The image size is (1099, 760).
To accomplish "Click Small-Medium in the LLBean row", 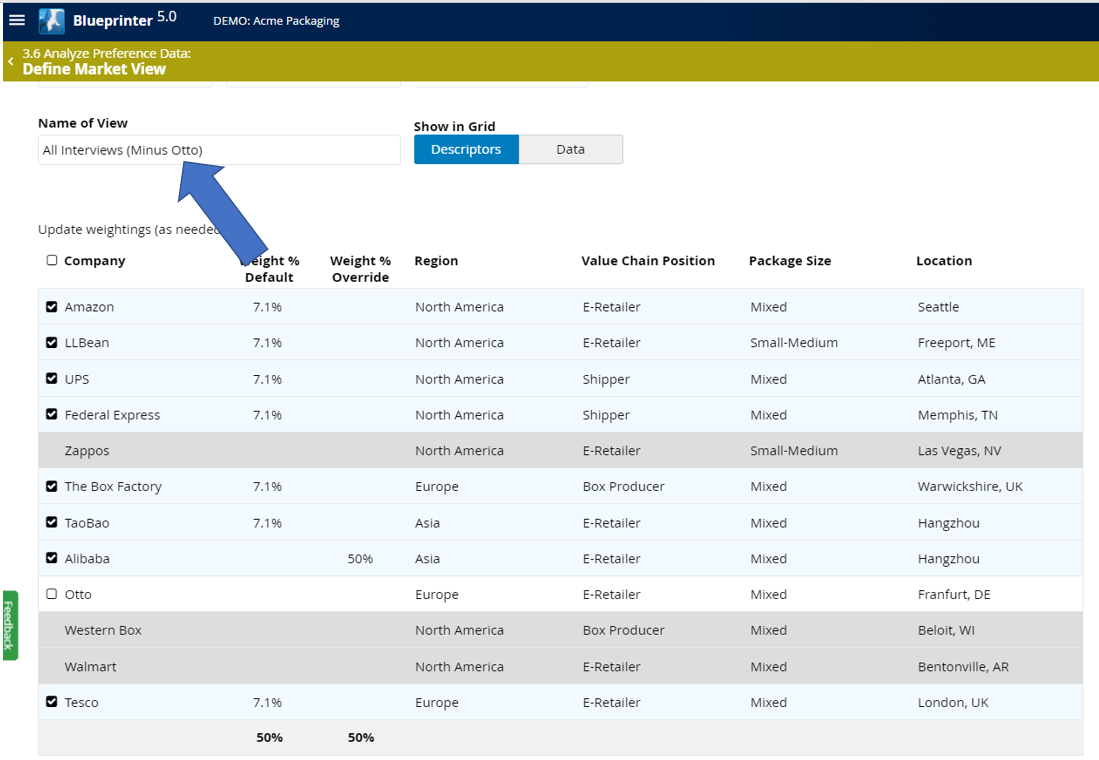I will (x=794, y=343).
